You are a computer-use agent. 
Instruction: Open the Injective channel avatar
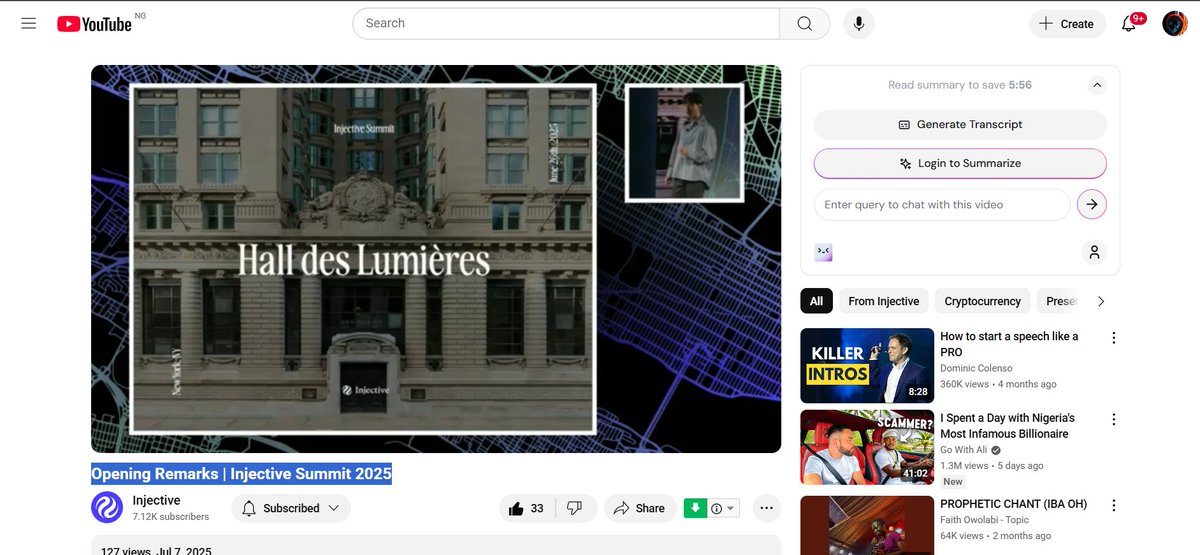tap(107, 508)
